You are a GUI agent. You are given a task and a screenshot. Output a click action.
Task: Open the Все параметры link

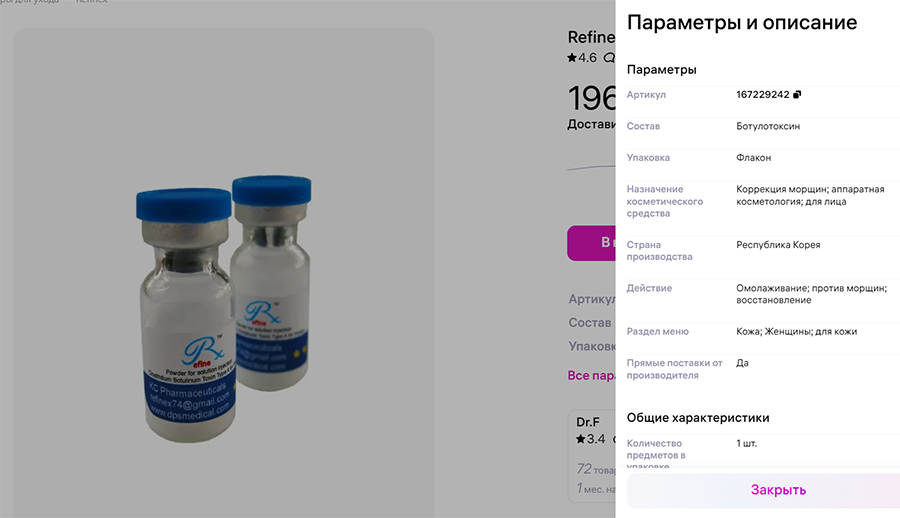tap(591, 375)
